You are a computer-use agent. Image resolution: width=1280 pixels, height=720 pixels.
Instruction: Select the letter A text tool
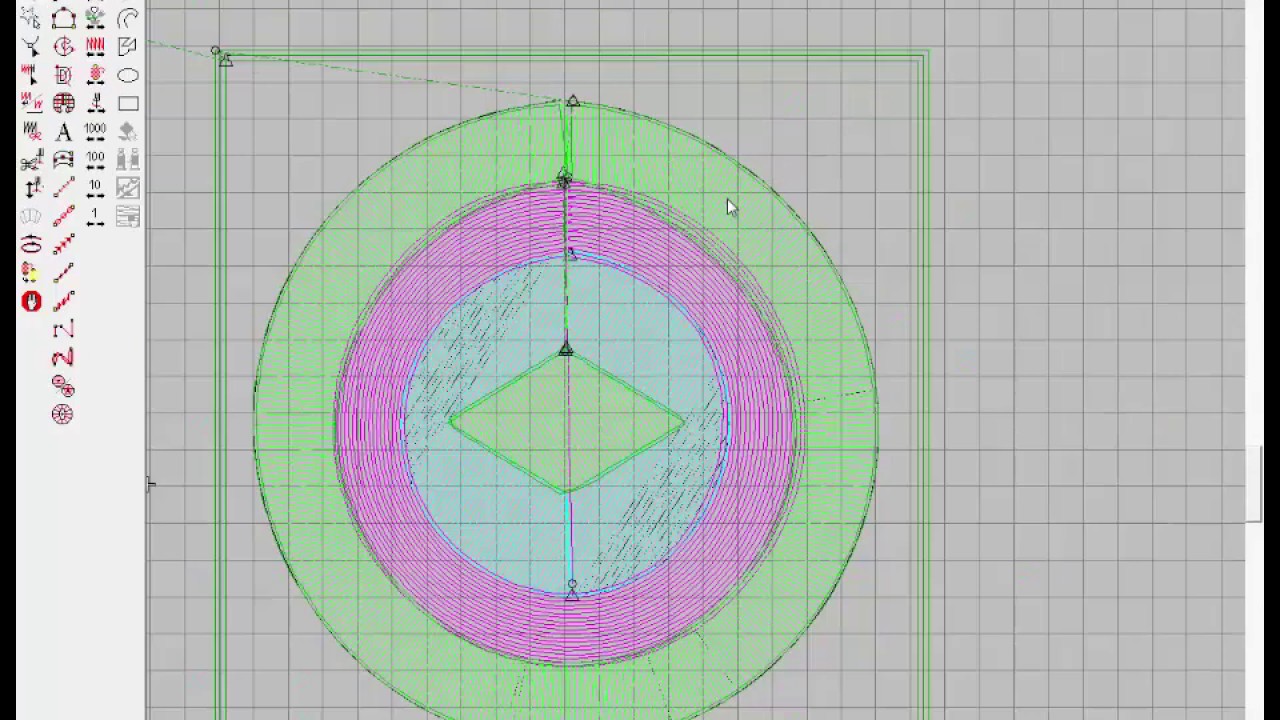(x=63, y=131)
